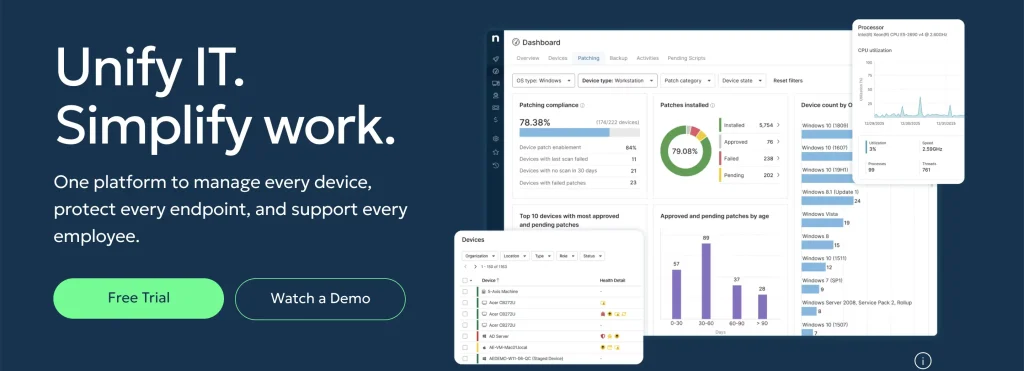Open the Failed 238 patches row

[x=750, y=158]
